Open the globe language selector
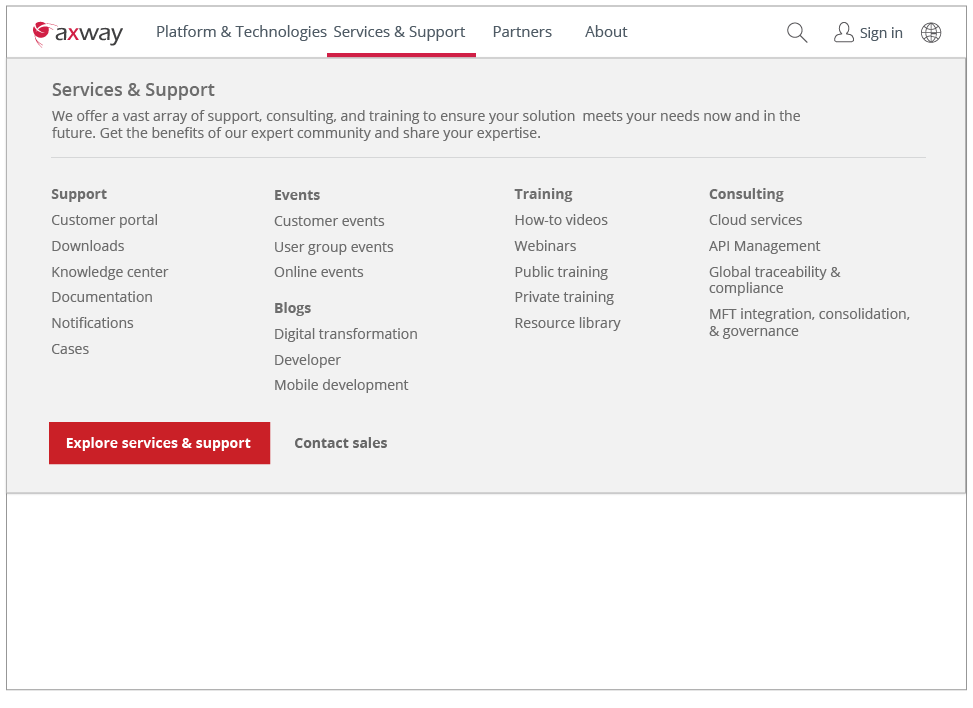 point(931,33)
